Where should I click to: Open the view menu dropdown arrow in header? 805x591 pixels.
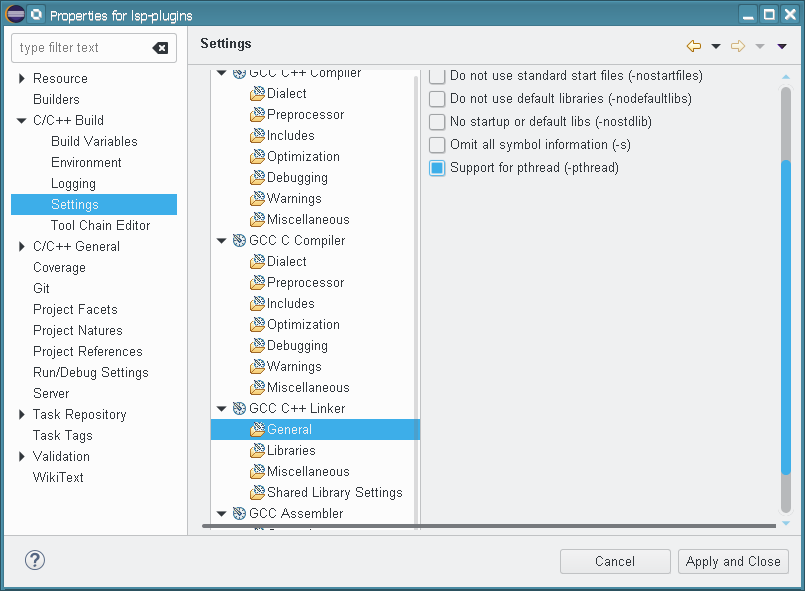782,46
